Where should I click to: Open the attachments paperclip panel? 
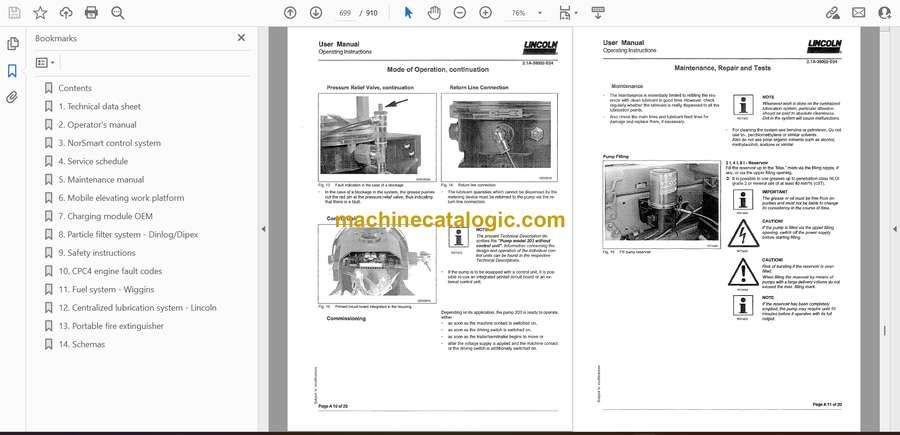pyautogui.click(x=13, y=97)
